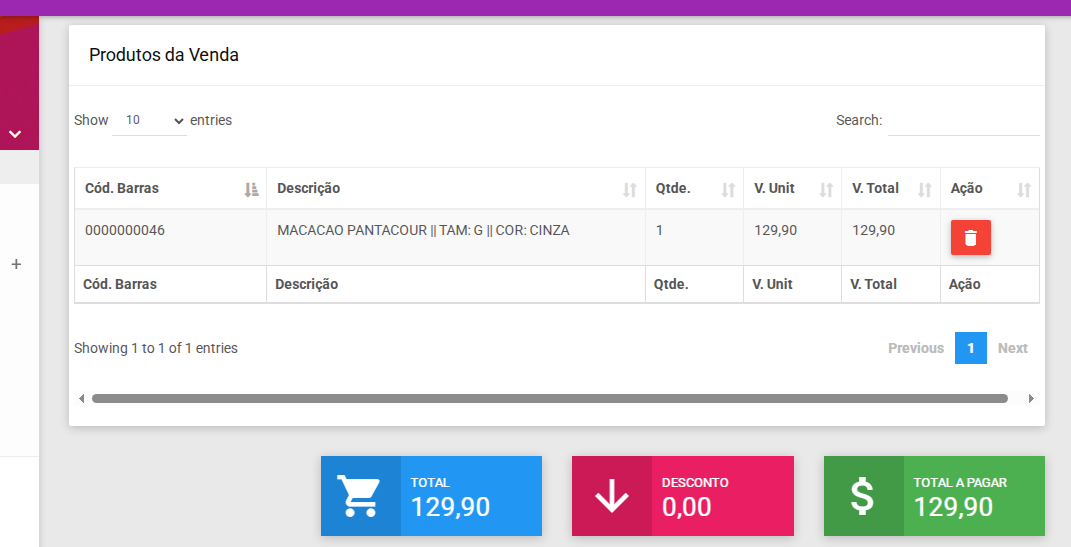
Task: Open the Show entries count dropdown
Action: 149,120
